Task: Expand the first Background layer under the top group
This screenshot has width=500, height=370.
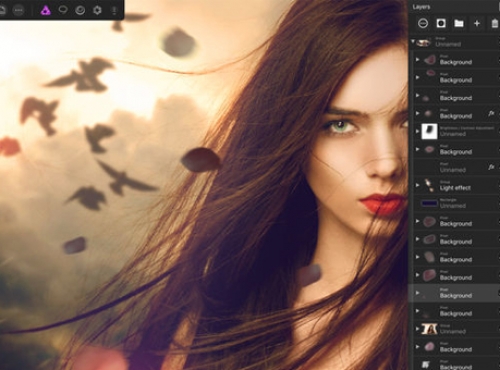Action: pyautogui.click(x=417, y=60)
